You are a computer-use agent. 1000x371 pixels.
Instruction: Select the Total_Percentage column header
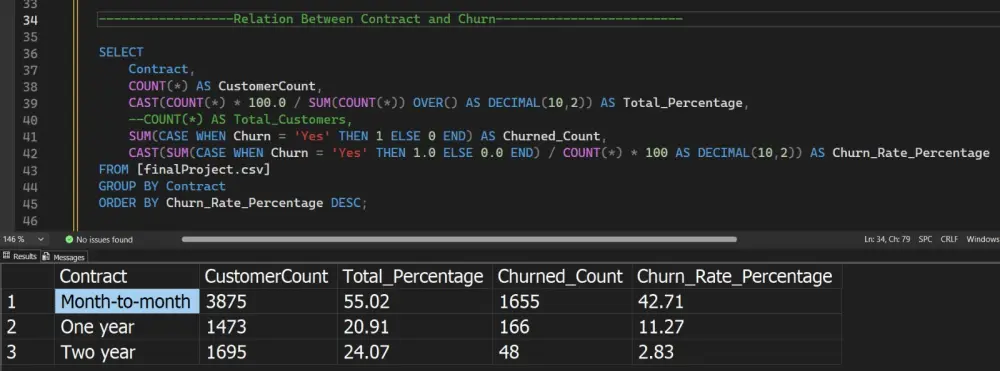(415, 276)
